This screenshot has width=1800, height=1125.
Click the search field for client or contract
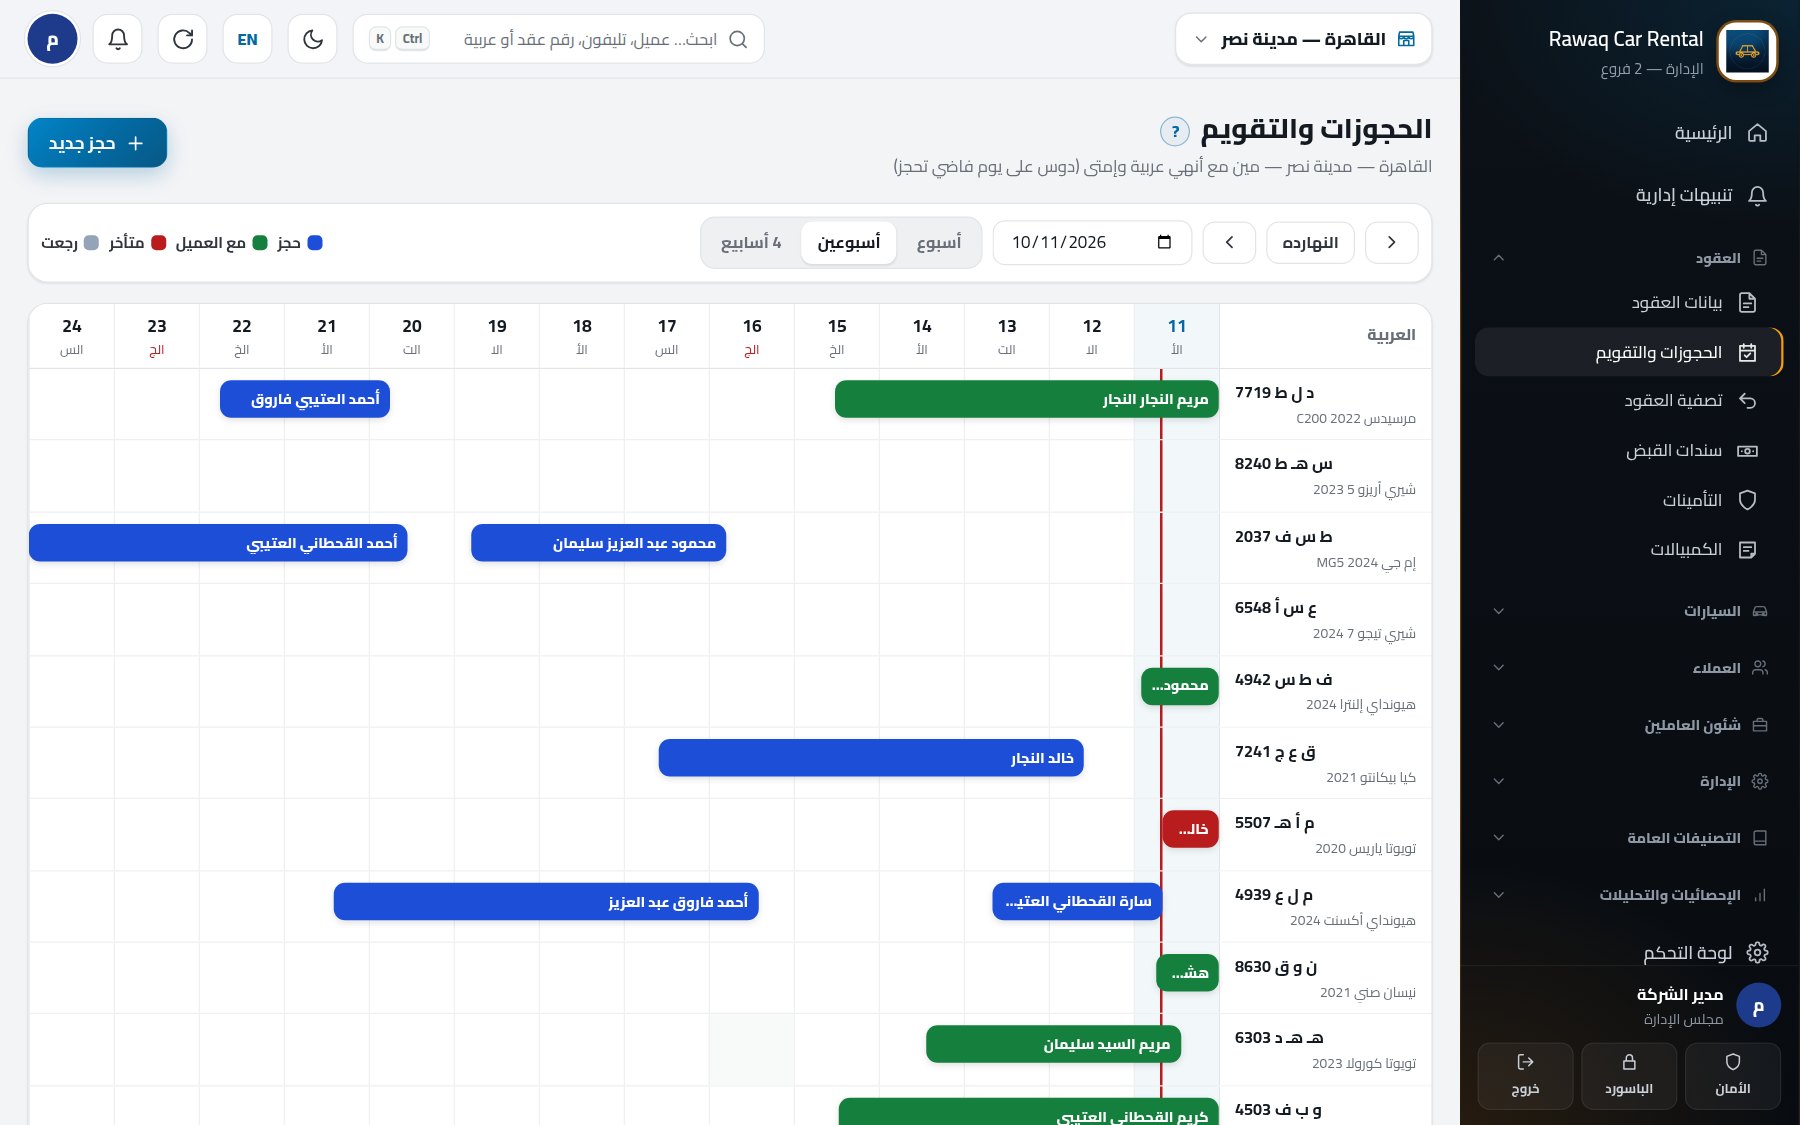[x=559, y=39]
